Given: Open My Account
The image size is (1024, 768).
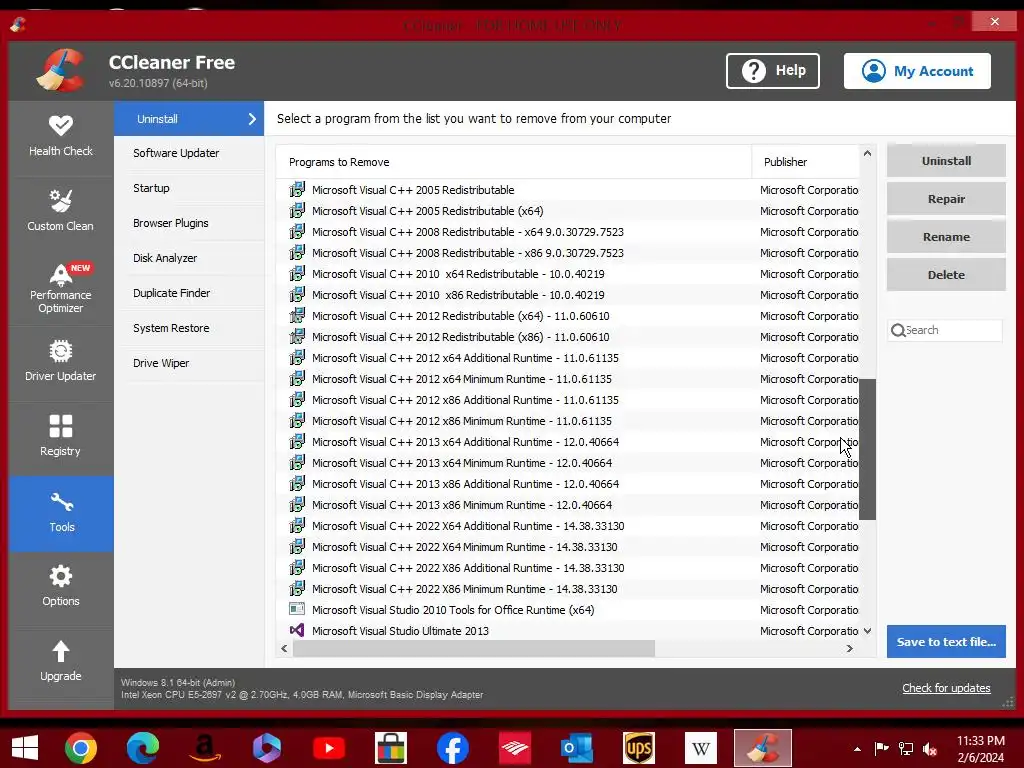Looking at the screenshot, I should click(x=917, y=71).
